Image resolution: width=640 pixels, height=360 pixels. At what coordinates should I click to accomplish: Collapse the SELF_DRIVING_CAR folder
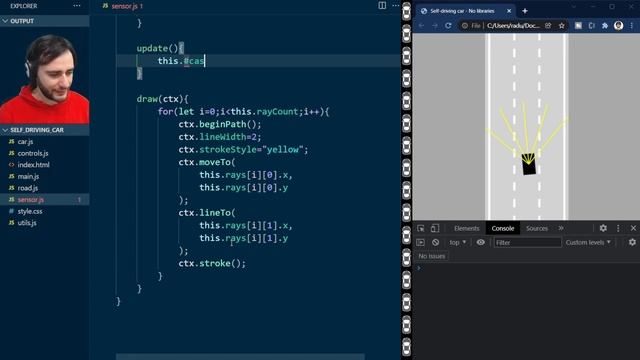pyautogui.click(x=44, y=130)
